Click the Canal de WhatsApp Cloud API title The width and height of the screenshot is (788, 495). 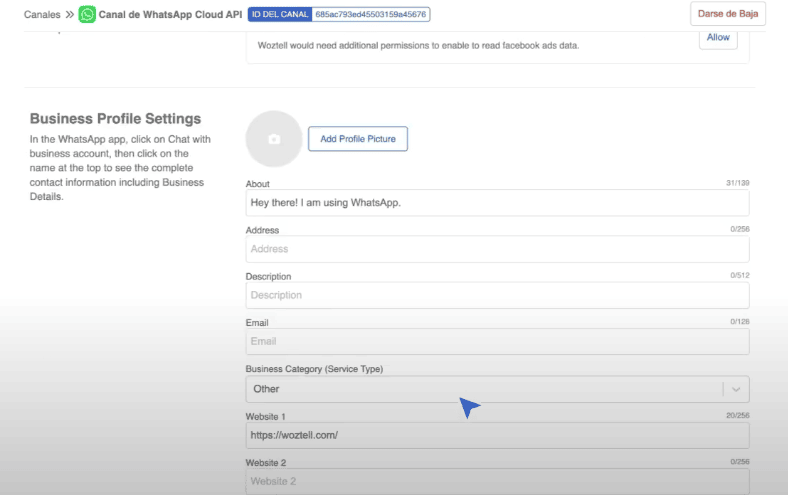pyautogui.click(x=170, y=15)
